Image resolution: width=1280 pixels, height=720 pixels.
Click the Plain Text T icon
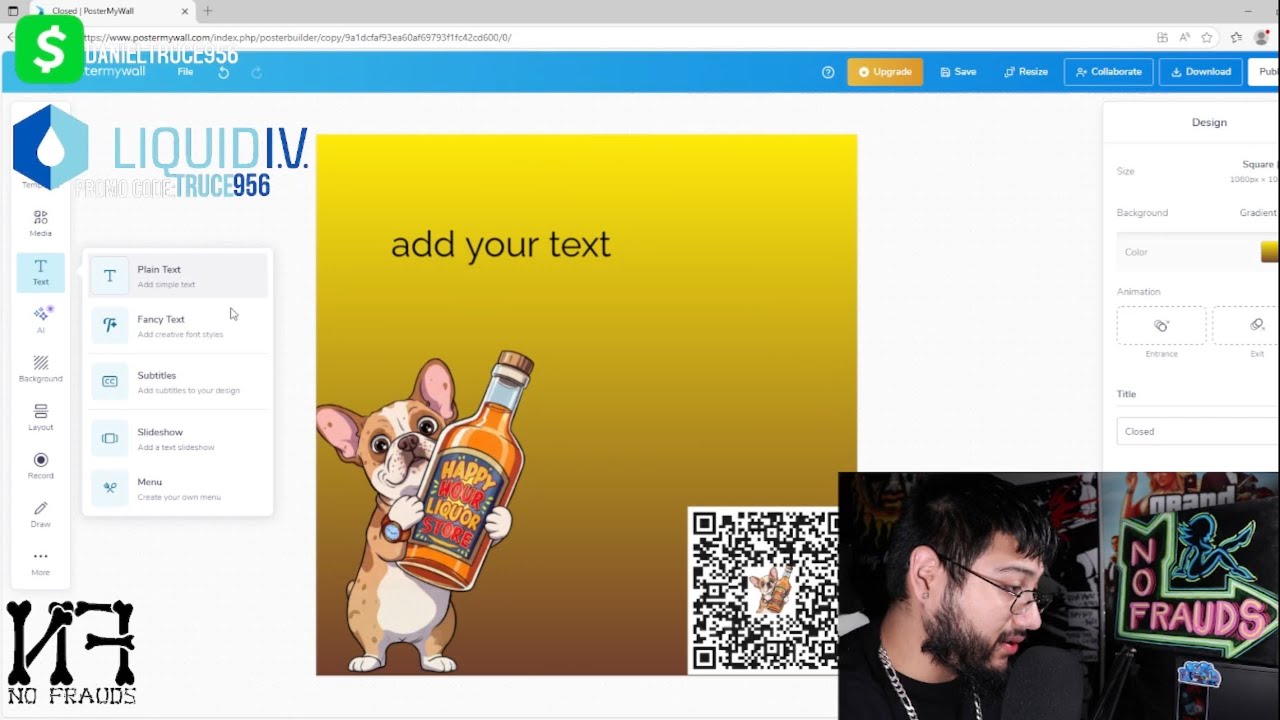coord(110,276)
